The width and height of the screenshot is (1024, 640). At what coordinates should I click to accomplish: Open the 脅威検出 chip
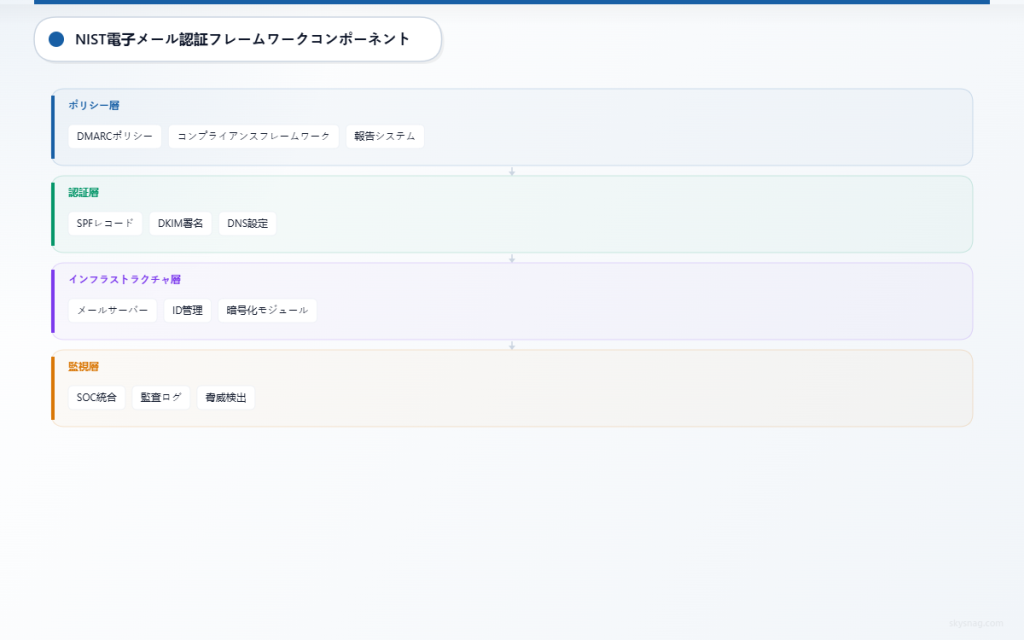(x=226, y=398)
